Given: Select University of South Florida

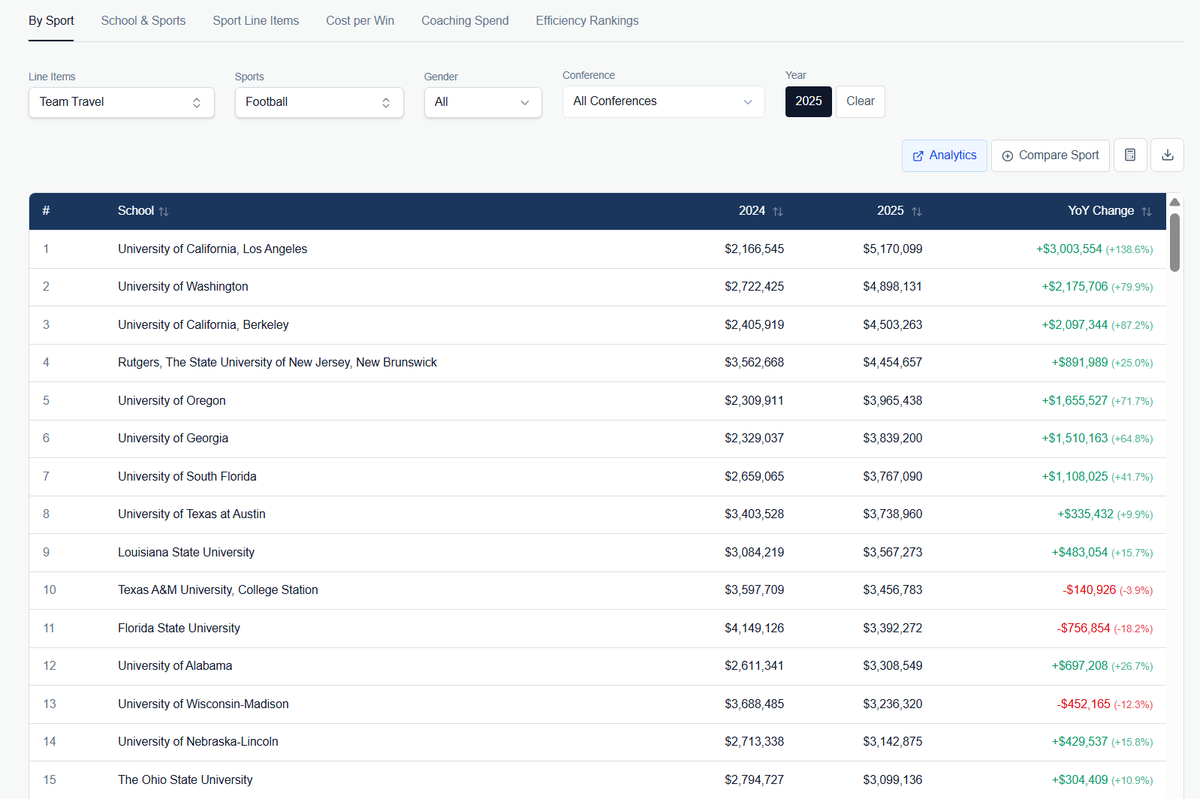Looking at the screenshot, I should pos(187,476).
